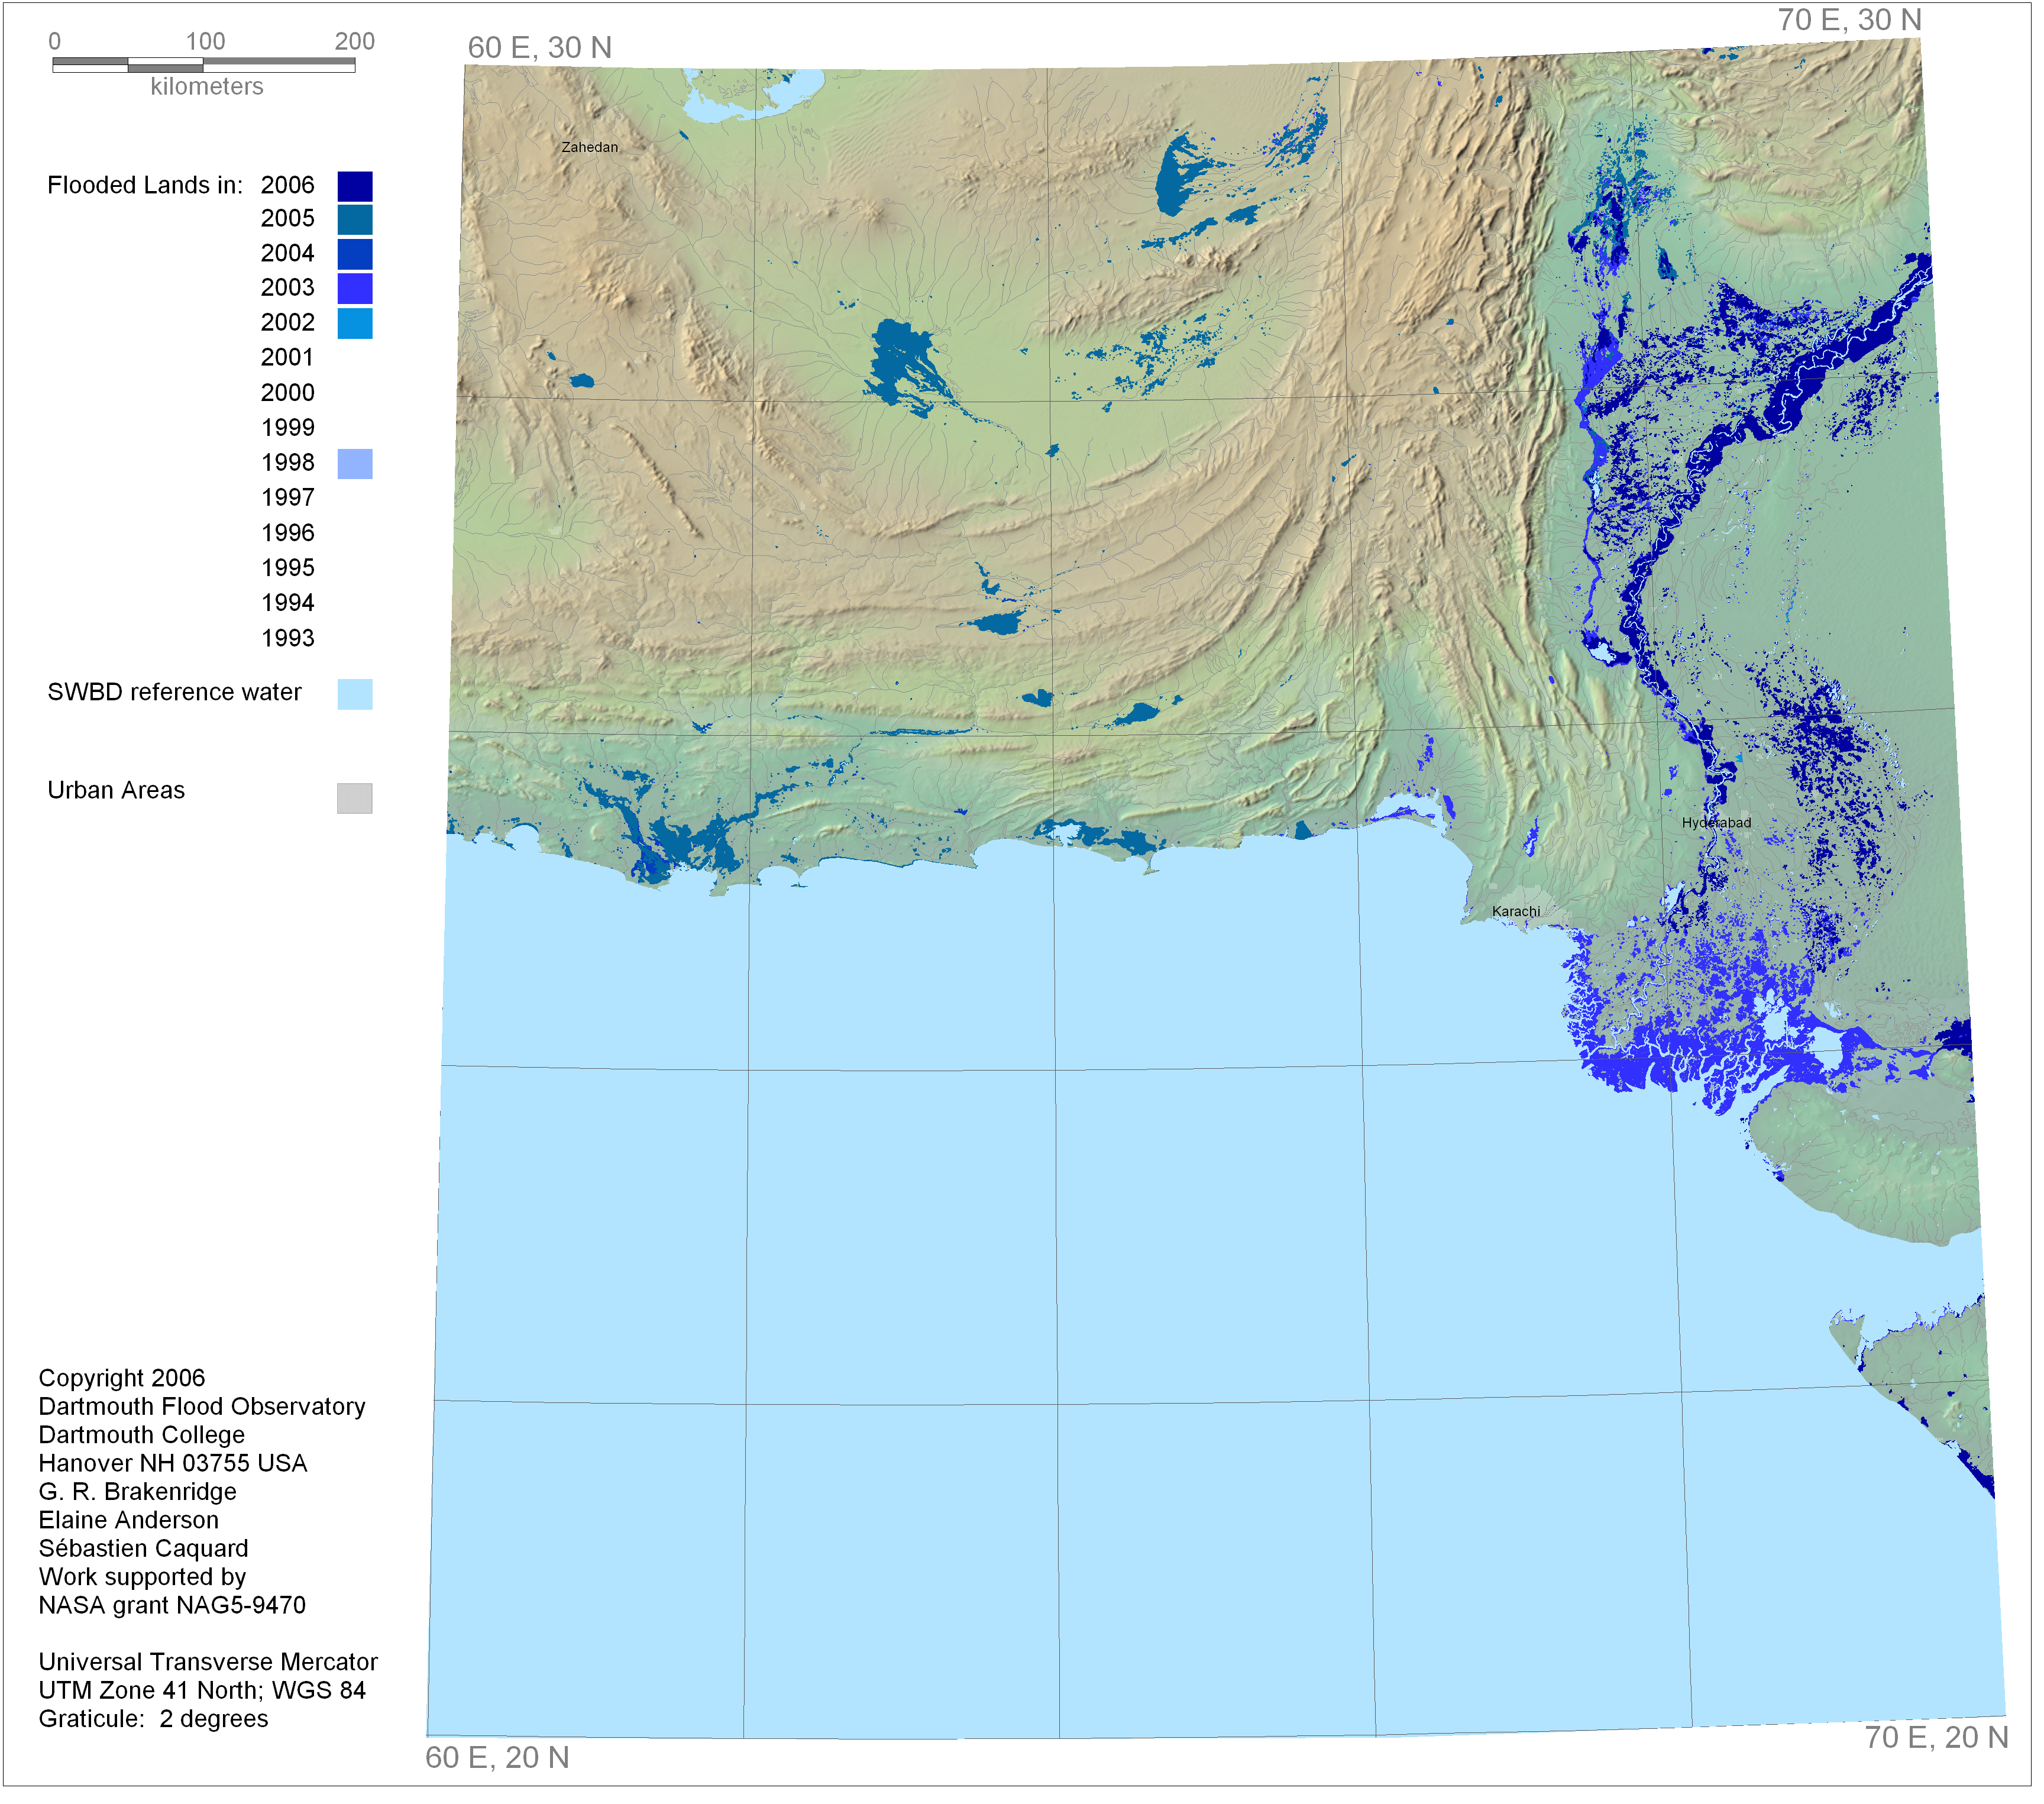Viewport: 2044px width, 1804px height.
Task: Click the 'Flooded Lands in:' legend heading
Action: tap(145, 185)
